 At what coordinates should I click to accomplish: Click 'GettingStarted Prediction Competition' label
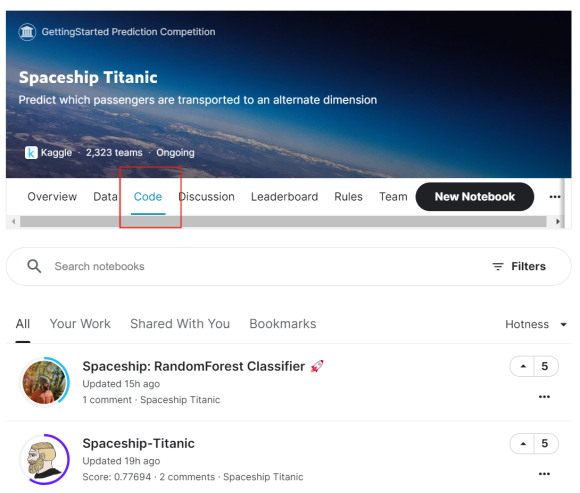coord(128,32)
